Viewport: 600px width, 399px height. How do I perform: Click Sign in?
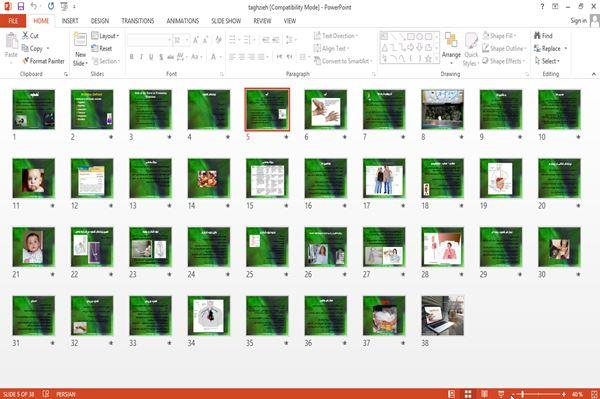pos(578,21)
